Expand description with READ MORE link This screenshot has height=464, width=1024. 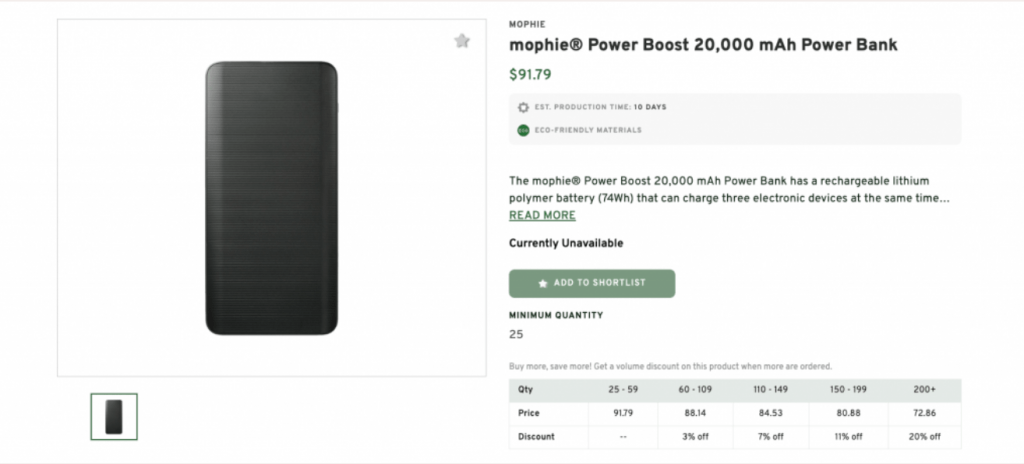(542, 215)
